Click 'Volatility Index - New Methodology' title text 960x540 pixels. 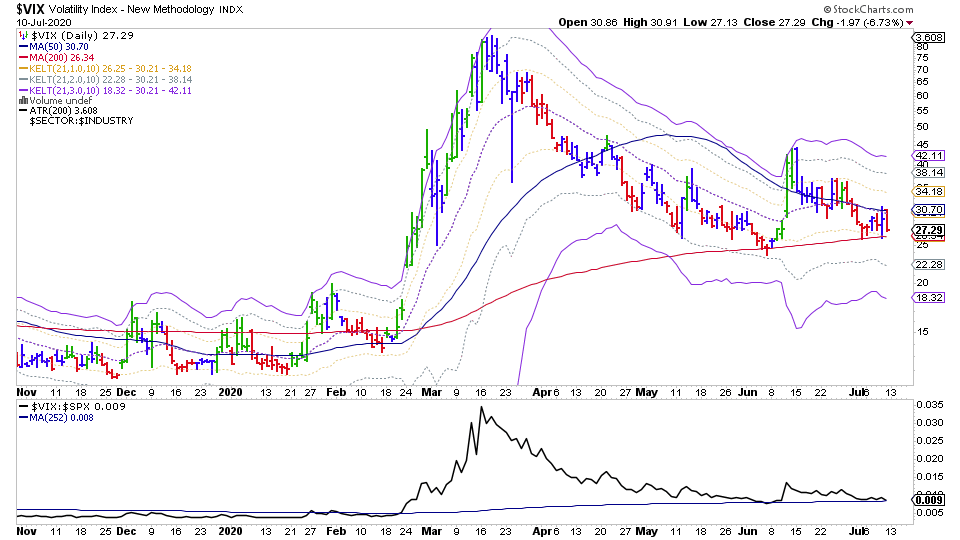[x=132, y=9]
